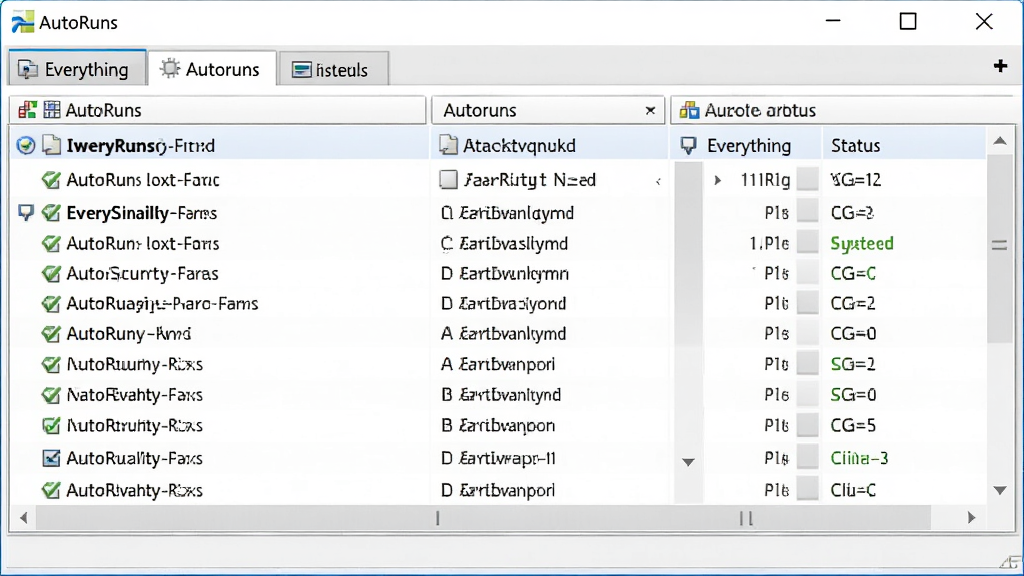Click the horizontal scrollbar track

[483, 518]
